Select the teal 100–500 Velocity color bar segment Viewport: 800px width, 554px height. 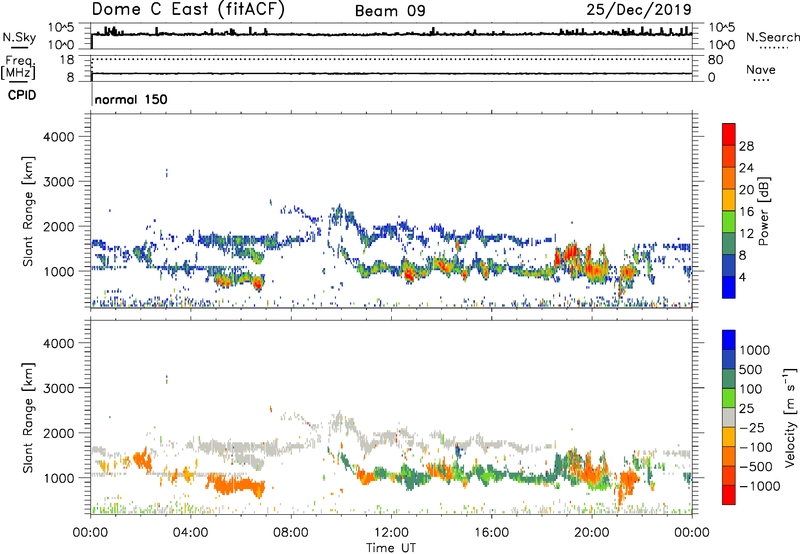729,379
